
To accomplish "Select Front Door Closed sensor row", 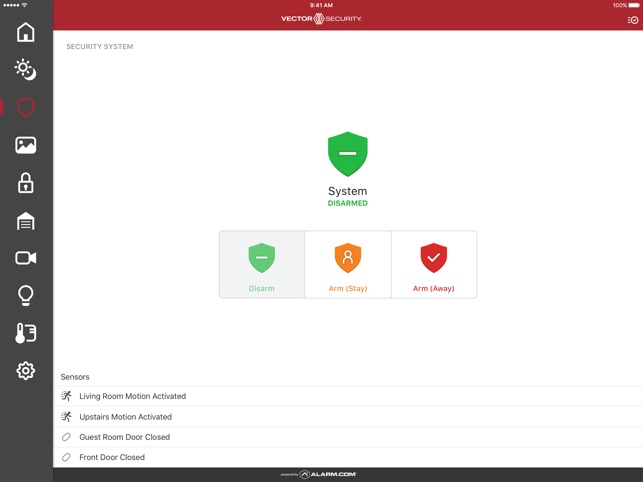I will pos(348,457).
